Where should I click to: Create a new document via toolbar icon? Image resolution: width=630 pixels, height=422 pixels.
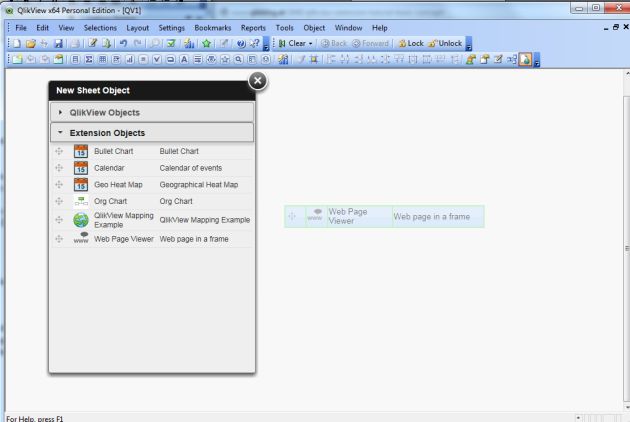coord(17,43)
